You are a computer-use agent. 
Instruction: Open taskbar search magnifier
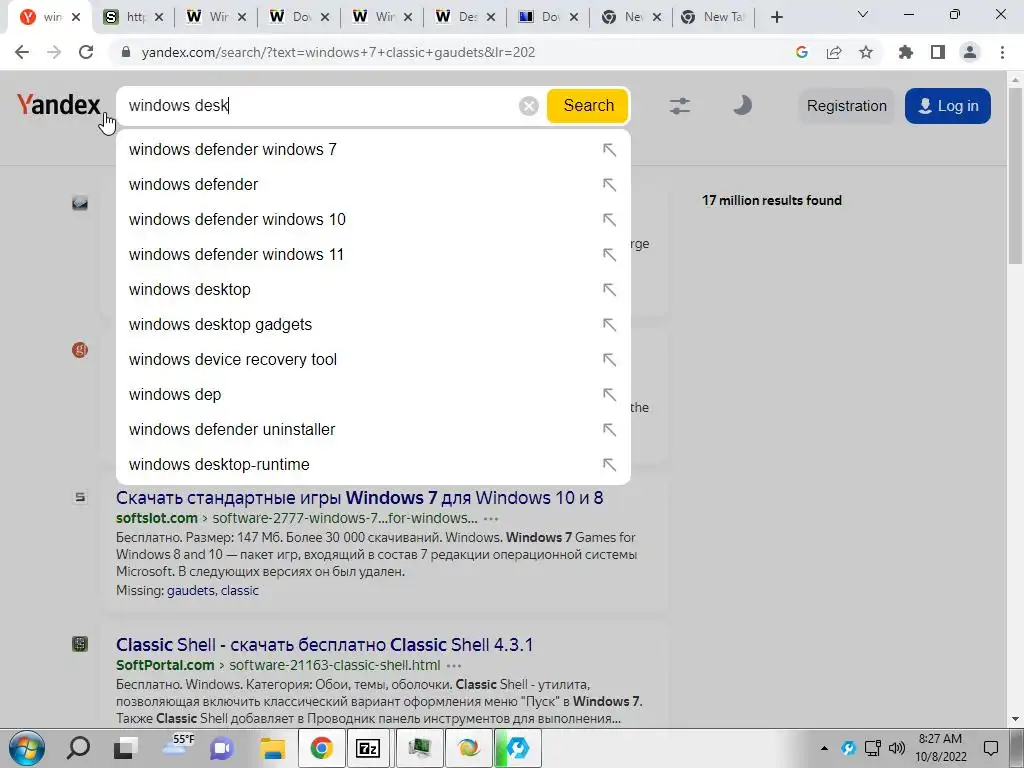(x=78, y=748)
